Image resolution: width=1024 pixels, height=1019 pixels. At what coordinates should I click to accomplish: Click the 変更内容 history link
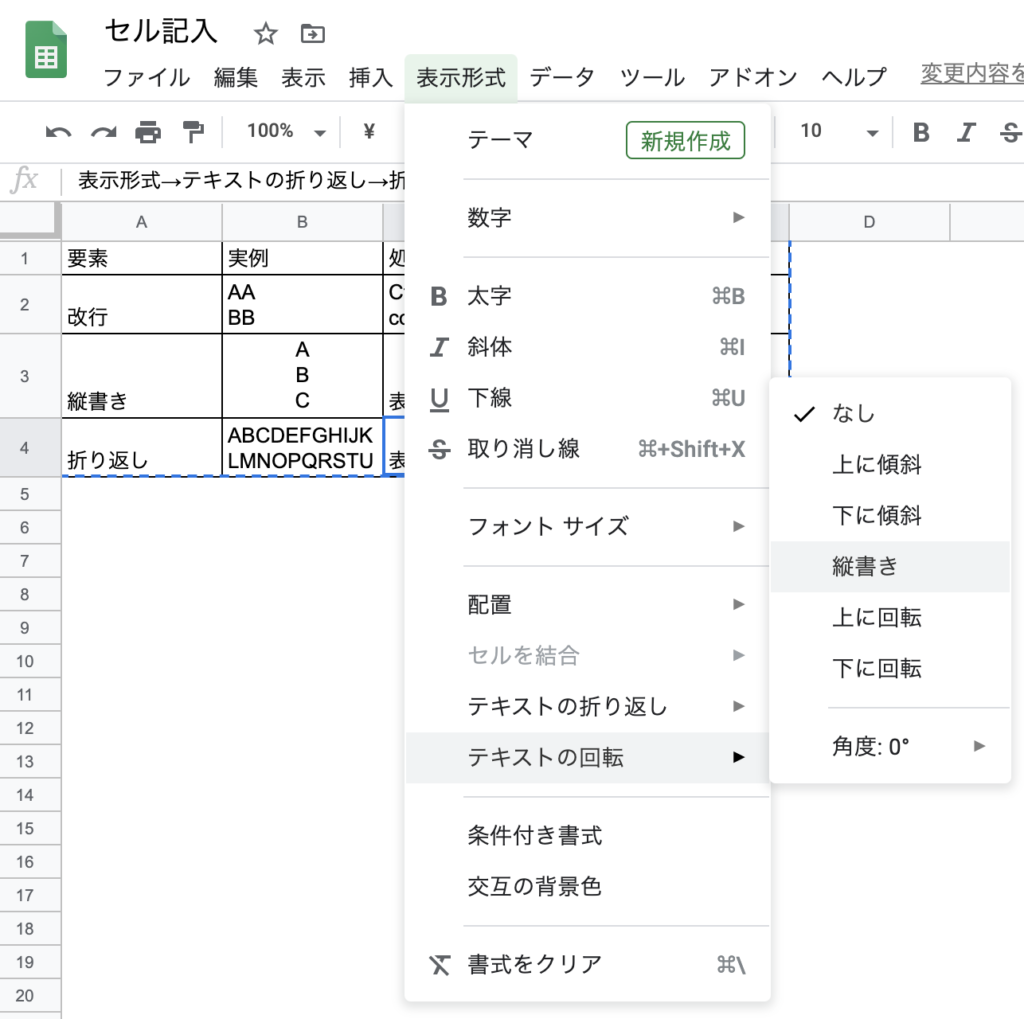(x=972, y=74)
